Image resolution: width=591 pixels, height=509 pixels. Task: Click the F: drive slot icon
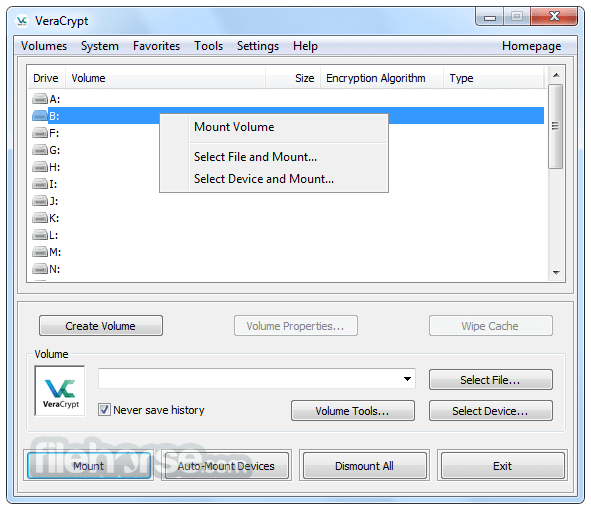[x=40, y=133]
